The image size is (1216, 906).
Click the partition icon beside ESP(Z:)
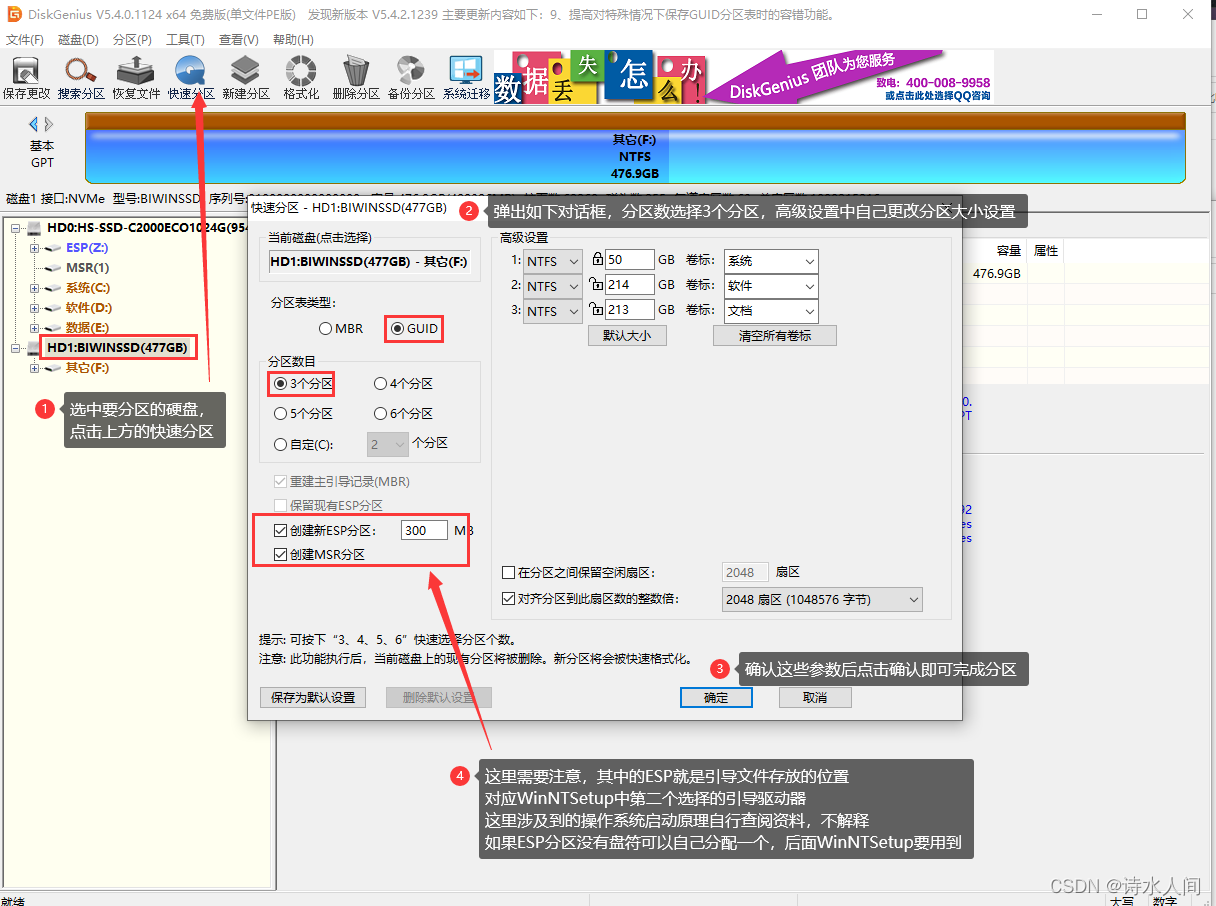(x=54, y=248)
